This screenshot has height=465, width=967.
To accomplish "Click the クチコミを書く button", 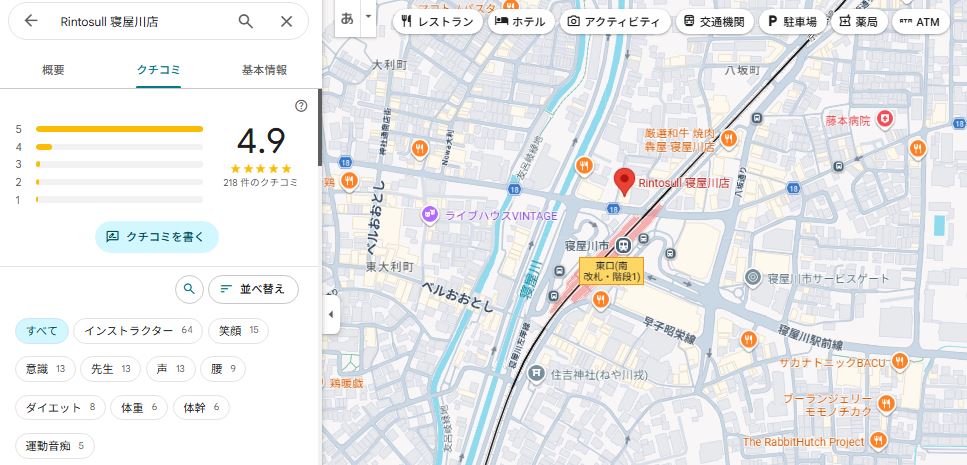I will tap(157, 236).
